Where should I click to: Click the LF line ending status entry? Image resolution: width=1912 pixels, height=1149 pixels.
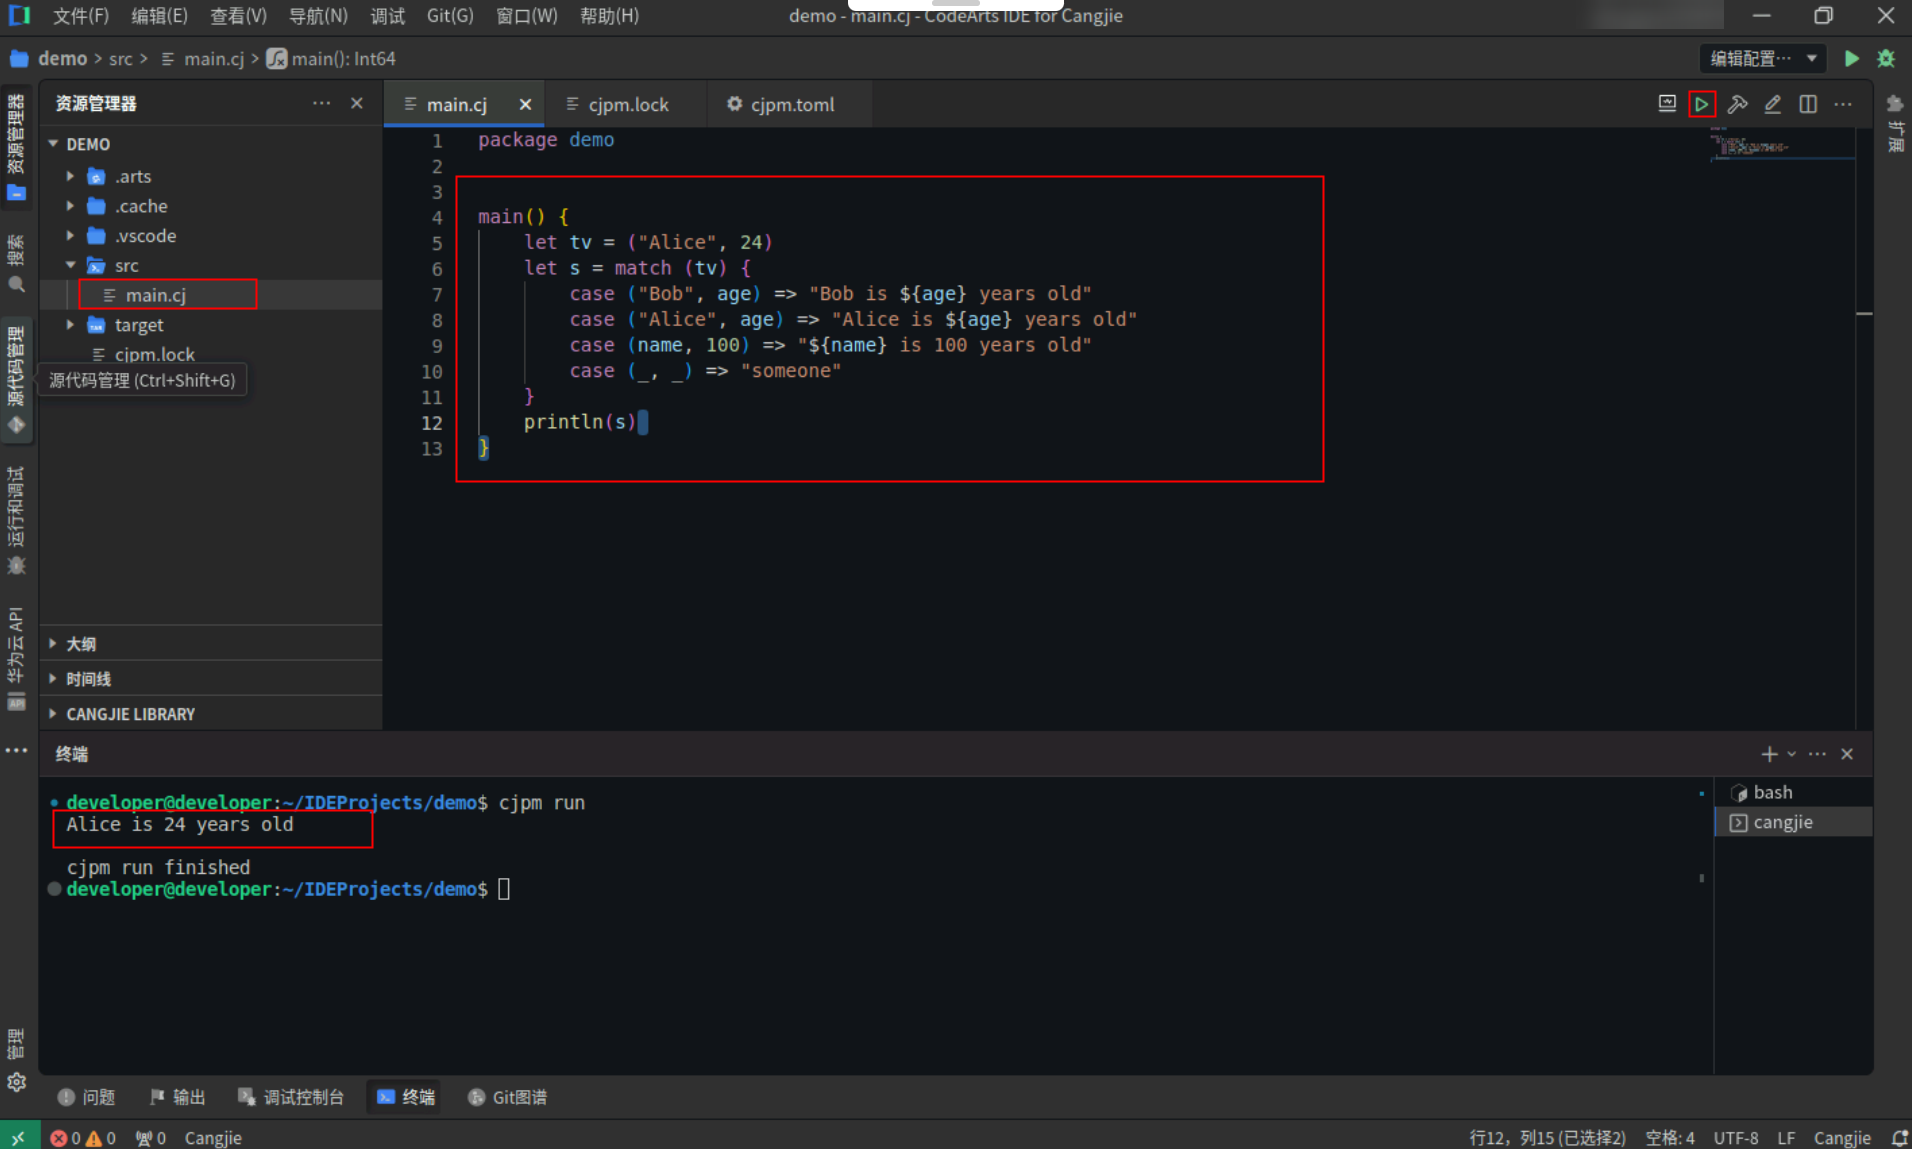(x=1786, y=1138)
